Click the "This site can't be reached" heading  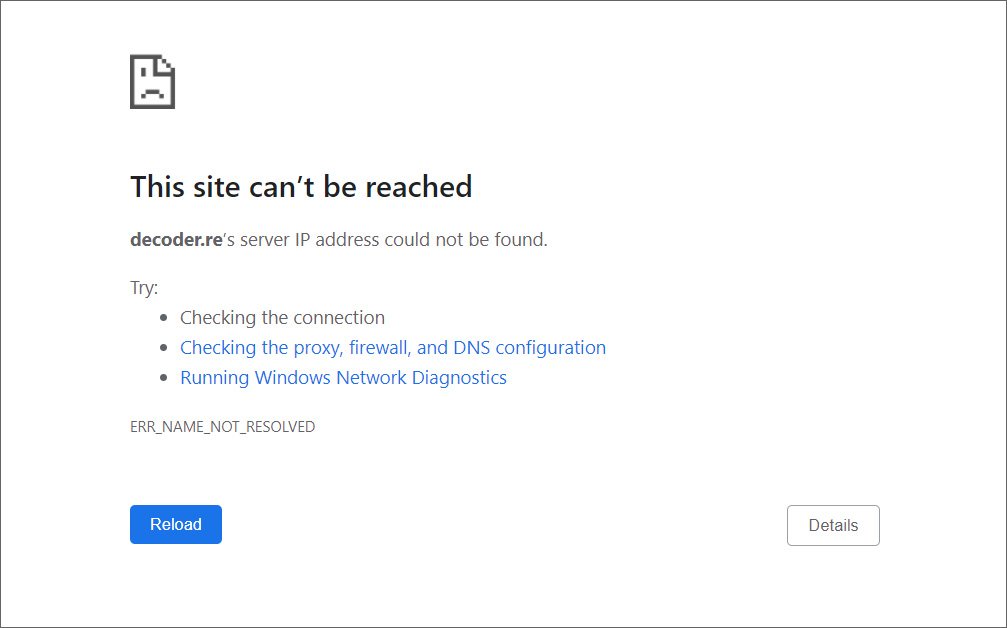point(301,187)
